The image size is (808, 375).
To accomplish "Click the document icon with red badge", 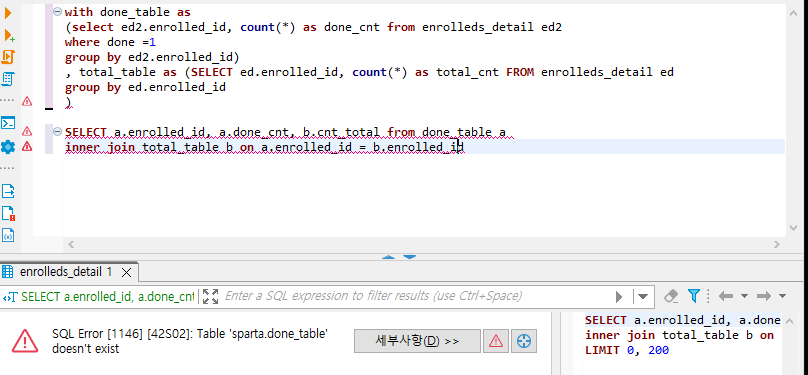I will pos(8,213).
